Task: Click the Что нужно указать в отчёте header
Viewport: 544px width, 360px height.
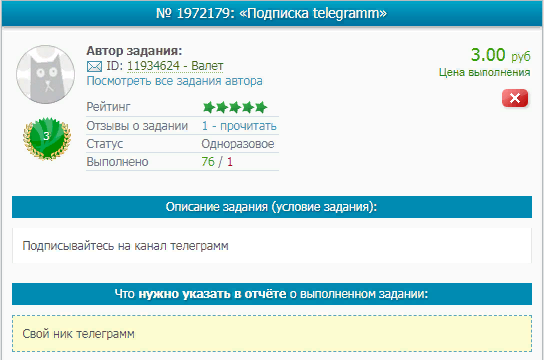Action: pyautogui.click(x=272, y=294)
